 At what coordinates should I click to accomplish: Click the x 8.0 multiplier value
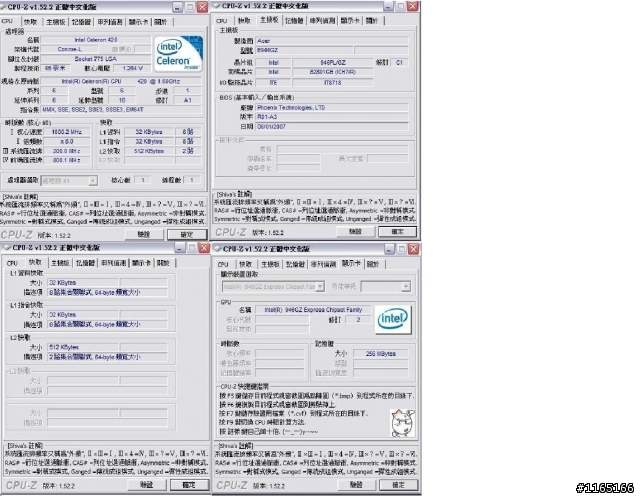pos(67,142)
